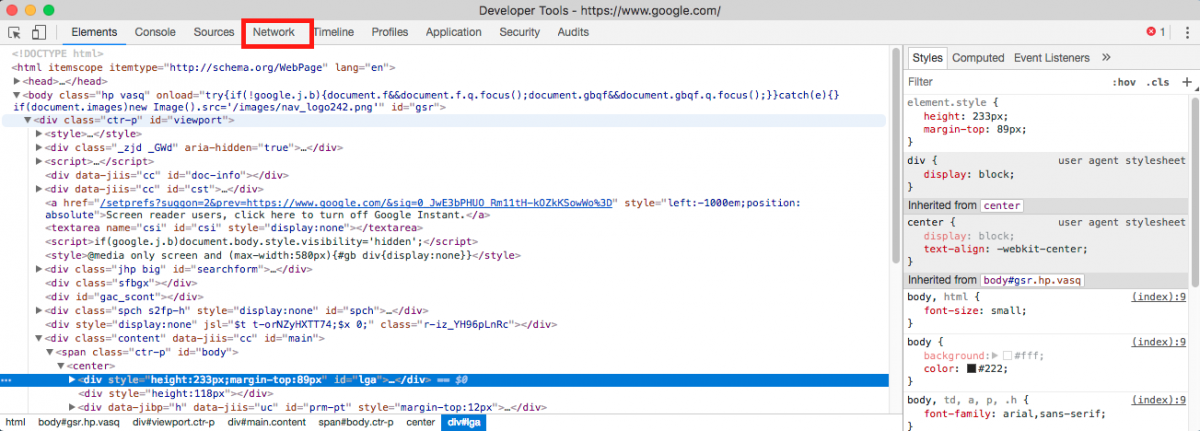Select the div#lga breadcrumb item
This screenshot has width=1200, height=431.
click(x=462, y=422)
